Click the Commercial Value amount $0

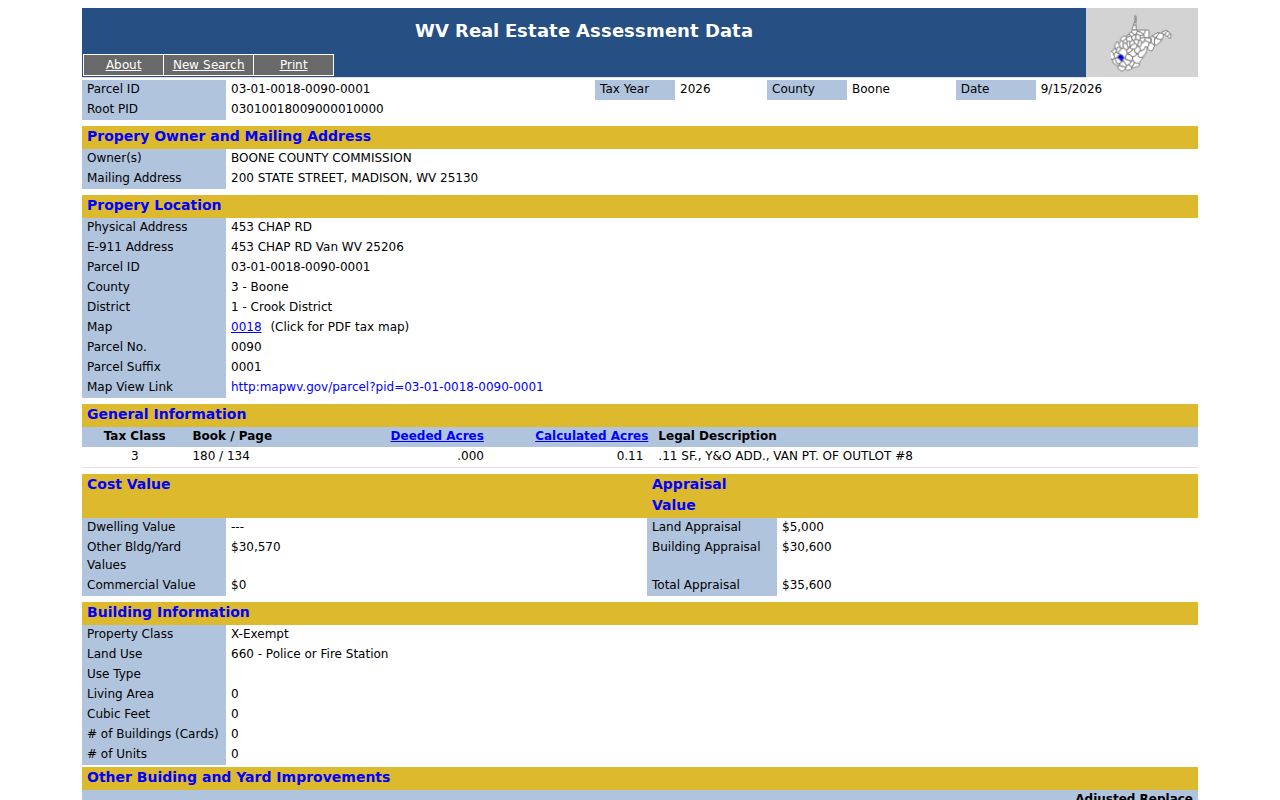click(x=238, y=585)
